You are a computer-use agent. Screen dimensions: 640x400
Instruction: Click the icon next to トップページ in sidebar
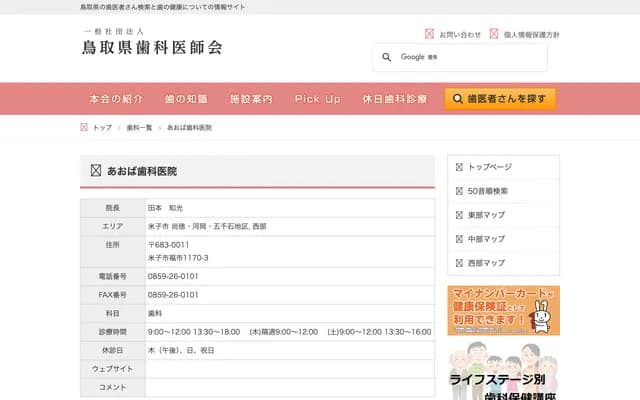(x=459, y=167)
